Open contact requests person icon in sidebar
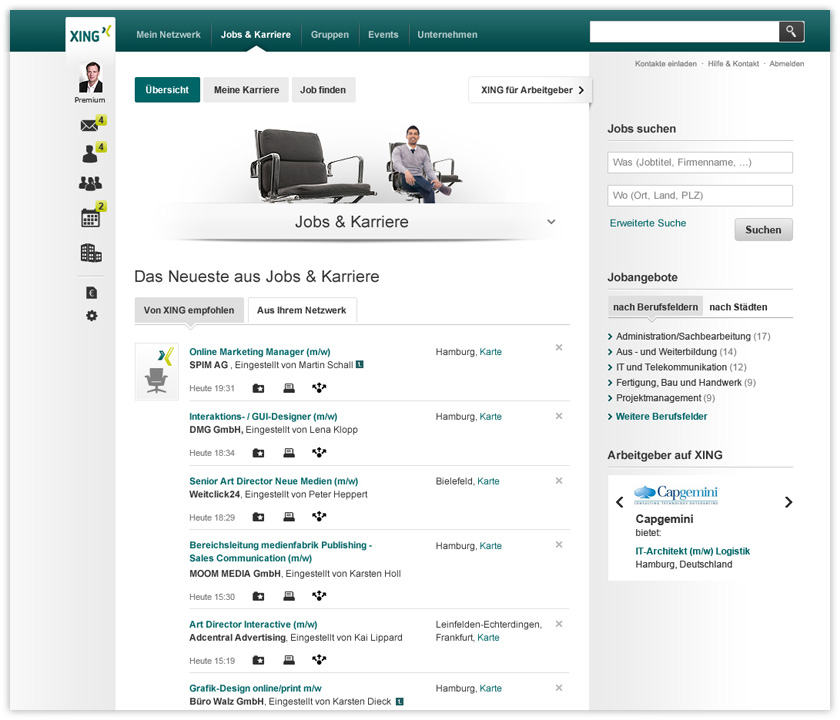 pyautogui.click(x=89, y=154)
